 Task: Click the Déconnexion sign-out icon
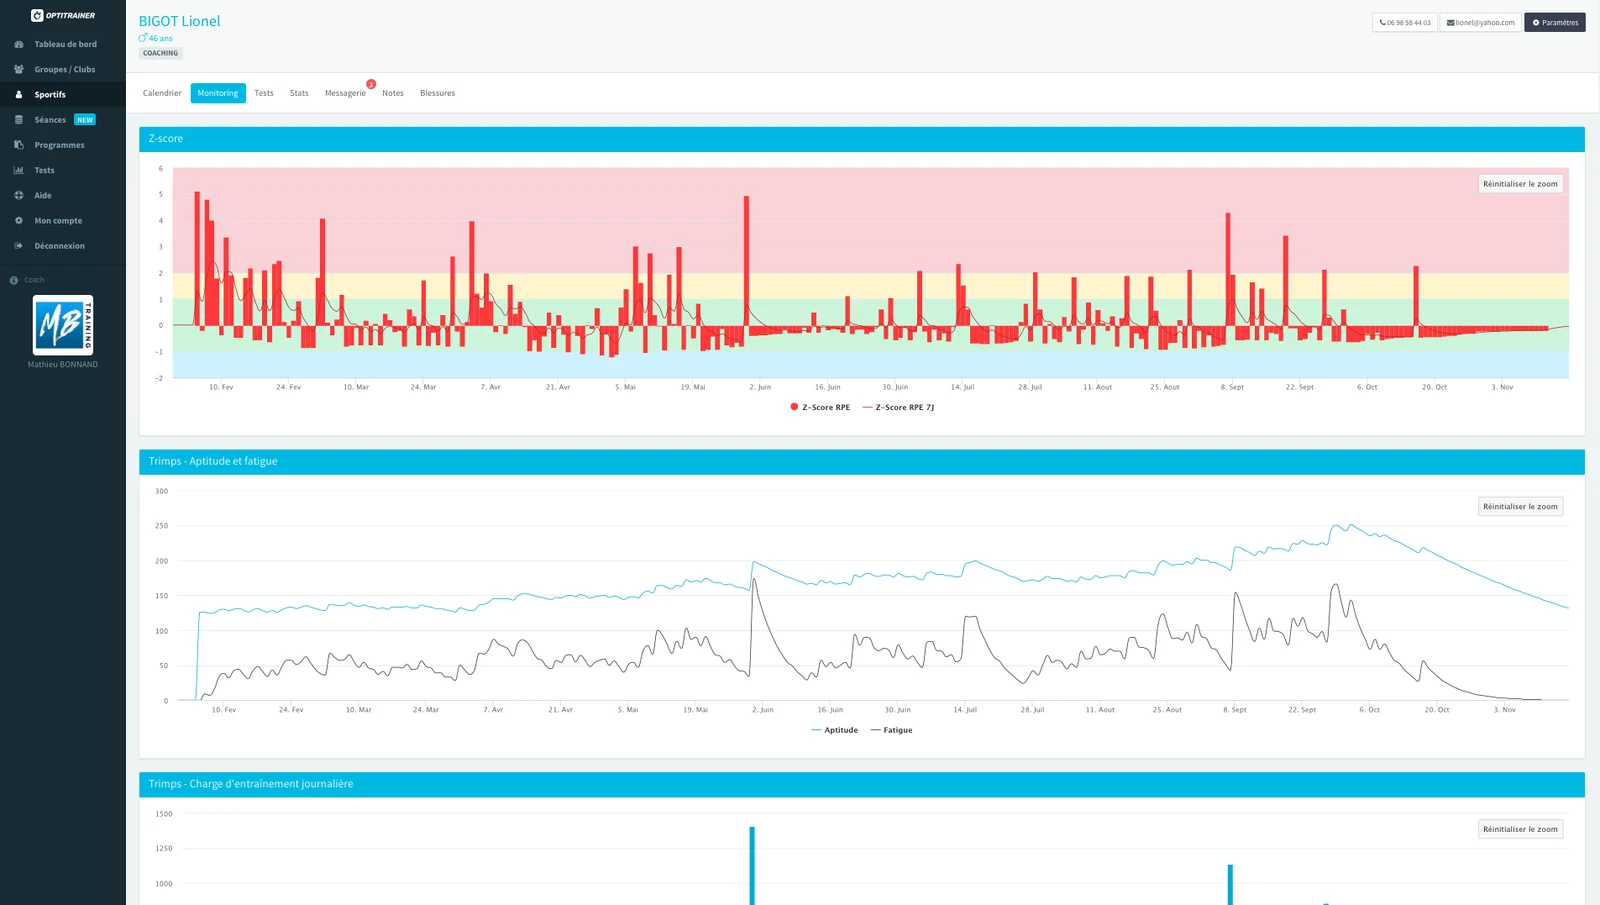coord(19,245)
